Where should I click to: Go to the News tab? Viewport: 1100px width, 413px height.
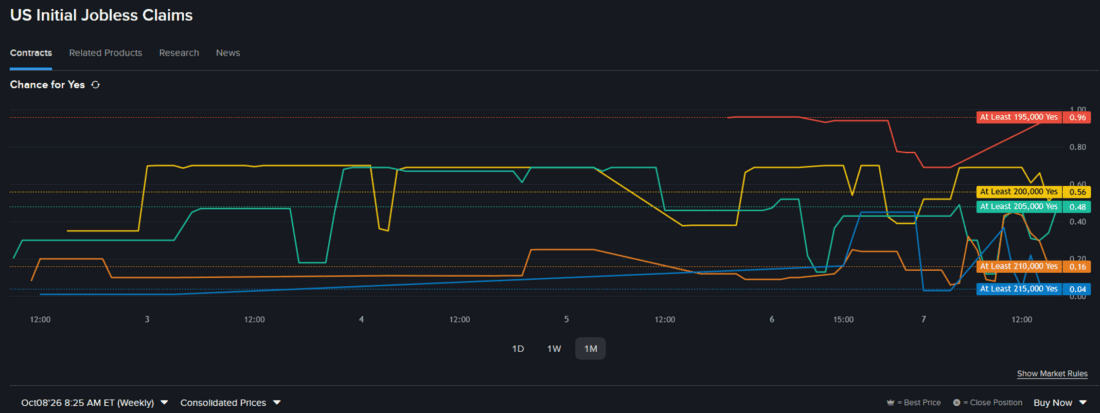[228, 53]
